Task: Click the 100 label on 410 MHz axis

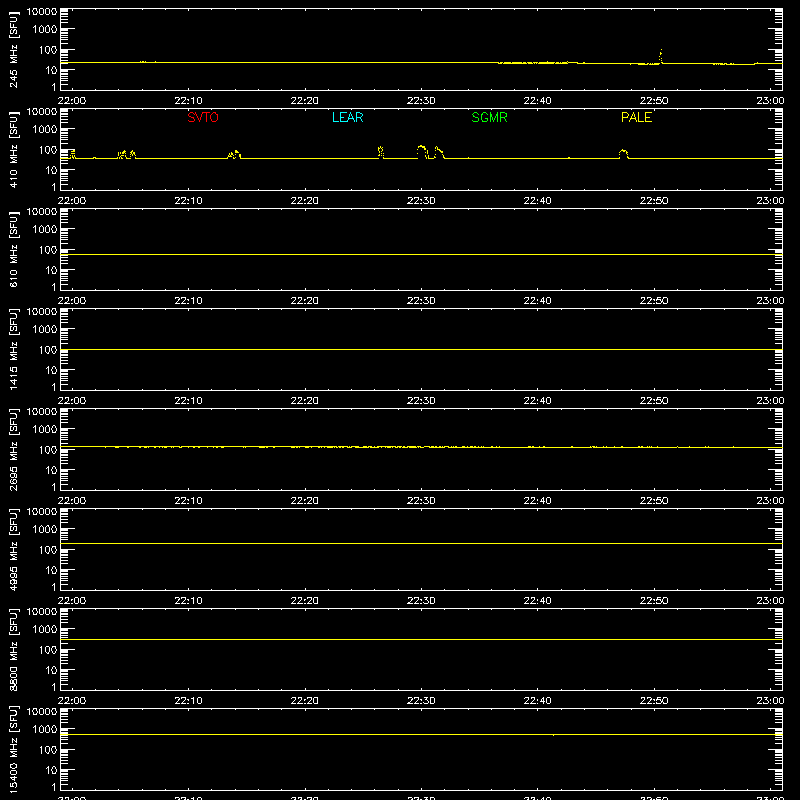Action: 48,150
